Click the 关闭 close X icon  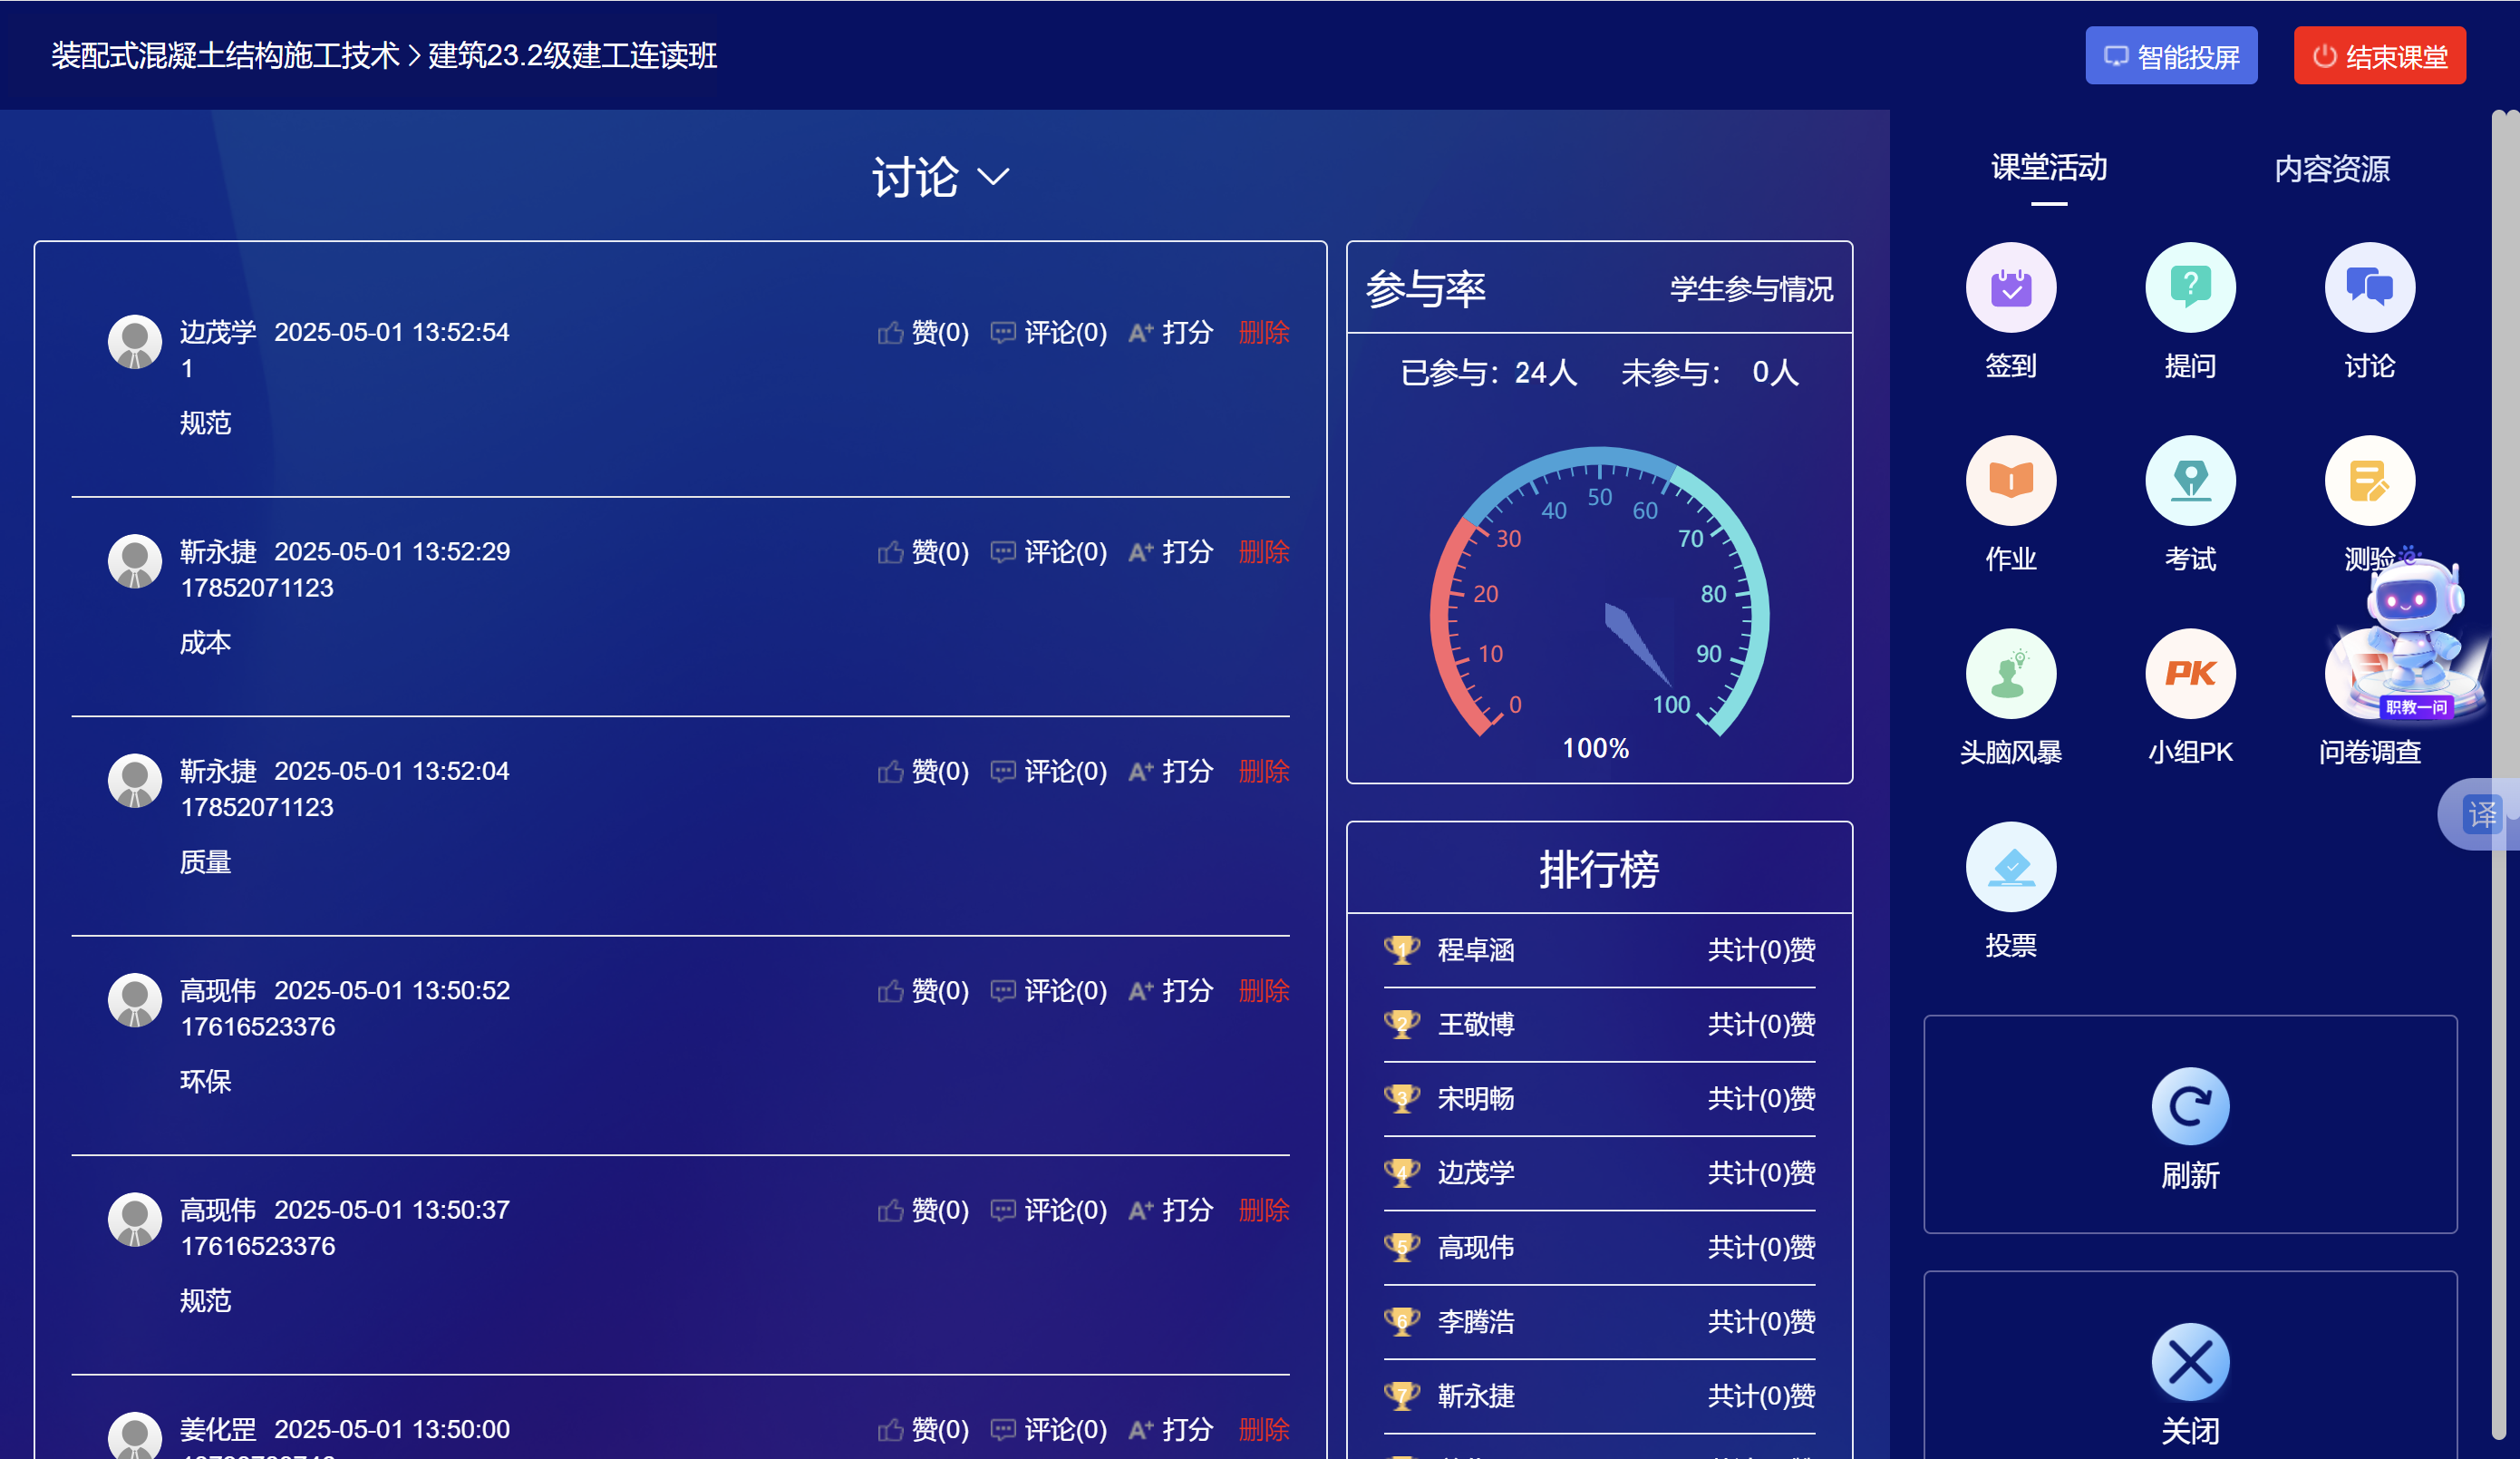pos(2190,1362)
